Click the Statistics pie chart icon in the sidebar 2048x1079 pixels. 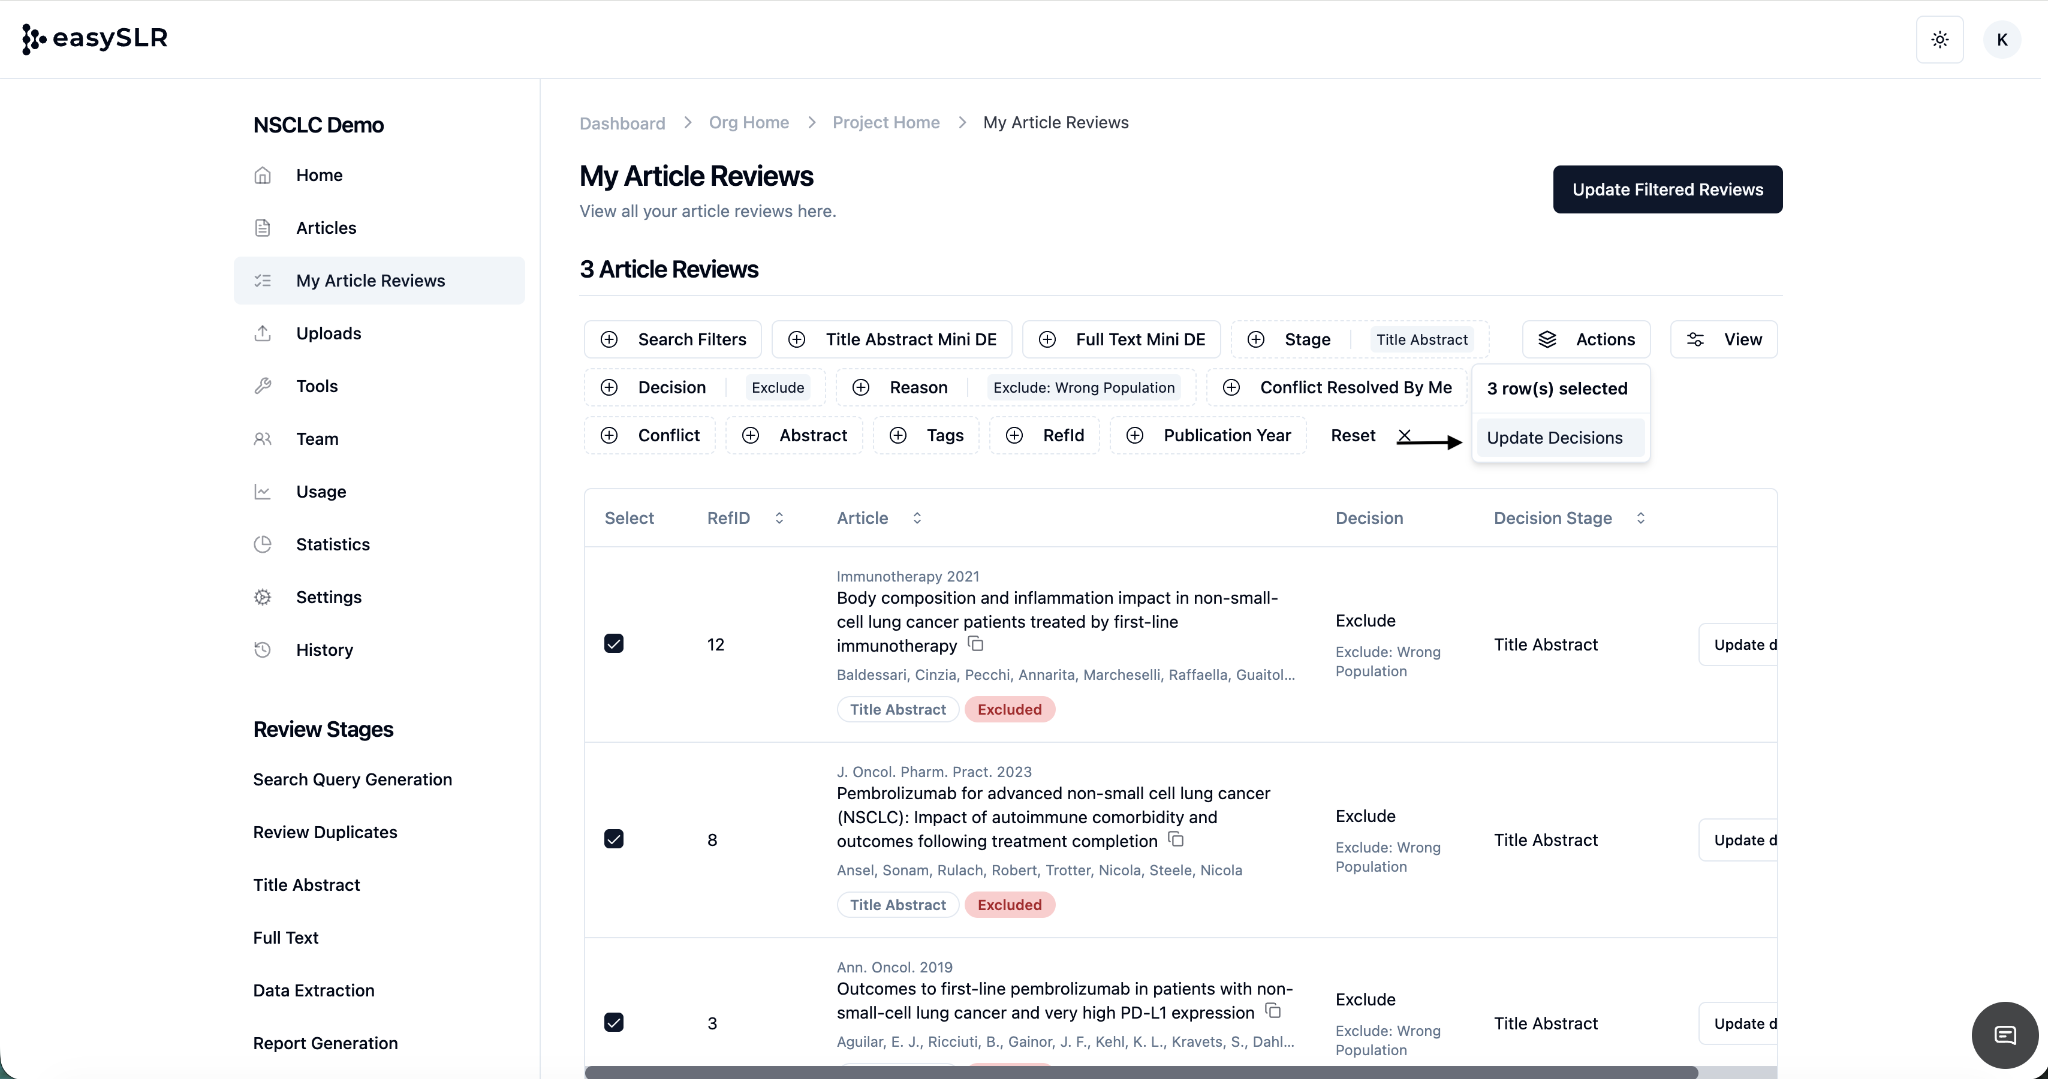click(x=263, y=544)
